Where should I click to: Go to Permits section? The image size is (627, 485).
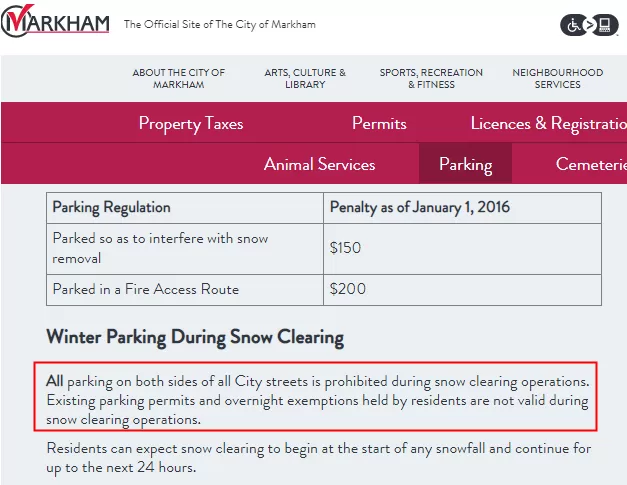coord(379,123)
